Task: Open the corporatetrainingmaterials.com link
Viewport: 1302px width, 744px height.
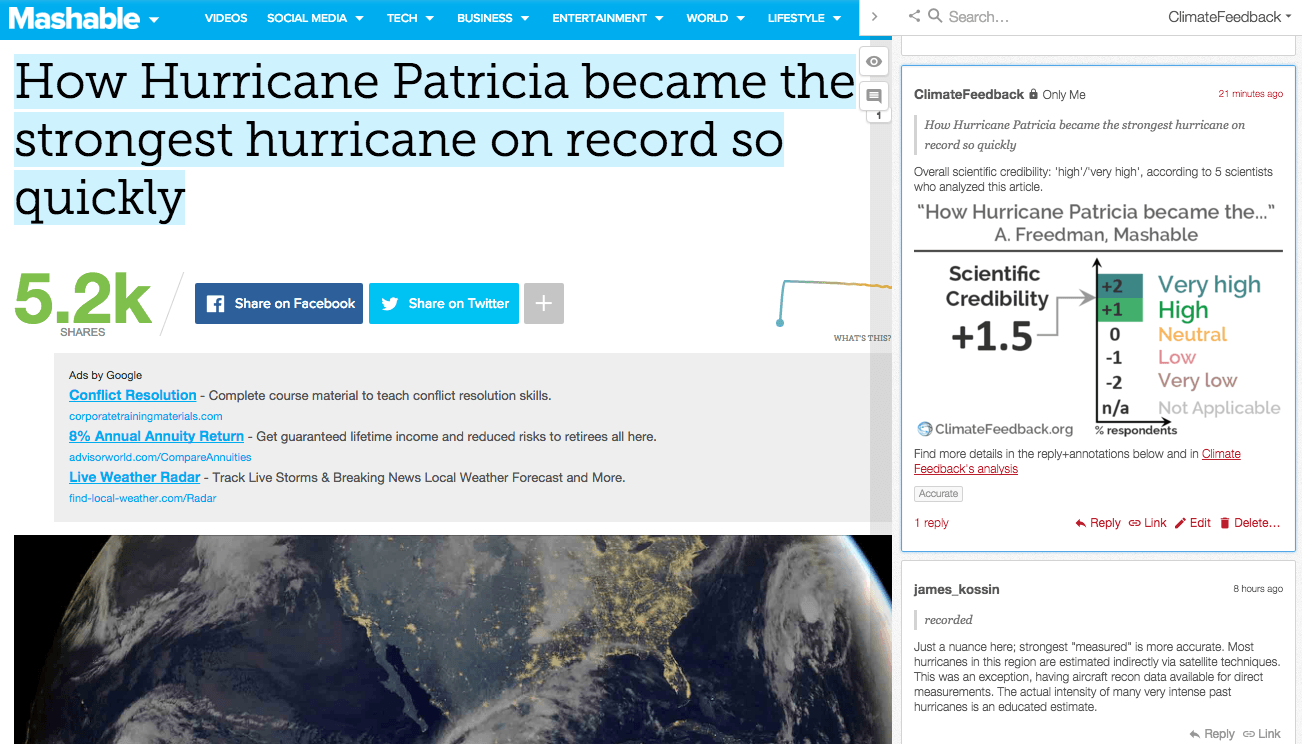Action: tap(146, 416)
